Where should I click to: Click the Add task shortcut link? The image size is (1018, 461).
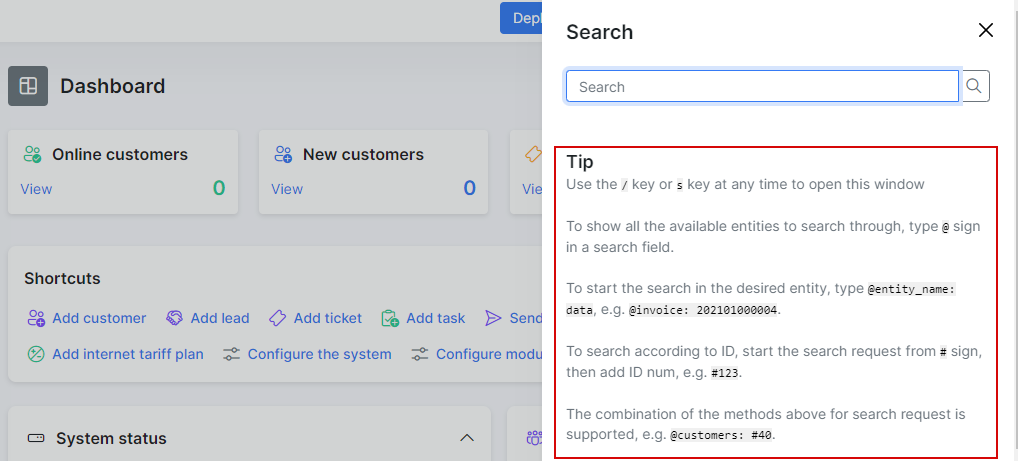pyautogui.click(x=435, y=318)
